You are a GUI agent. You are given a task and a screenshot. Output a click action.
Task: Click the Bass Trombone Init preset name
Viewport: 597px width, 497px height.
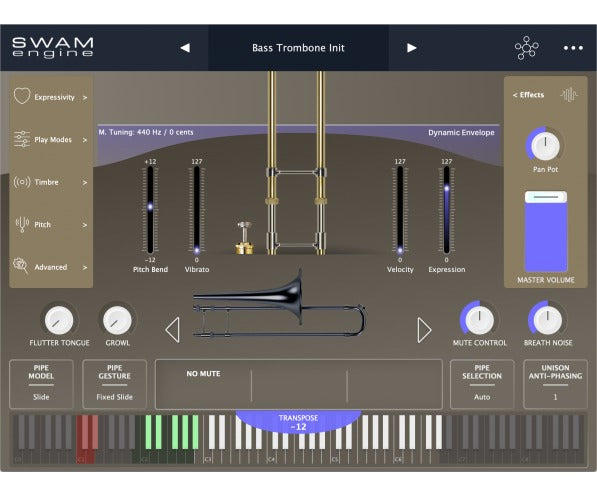coord(298,48)
